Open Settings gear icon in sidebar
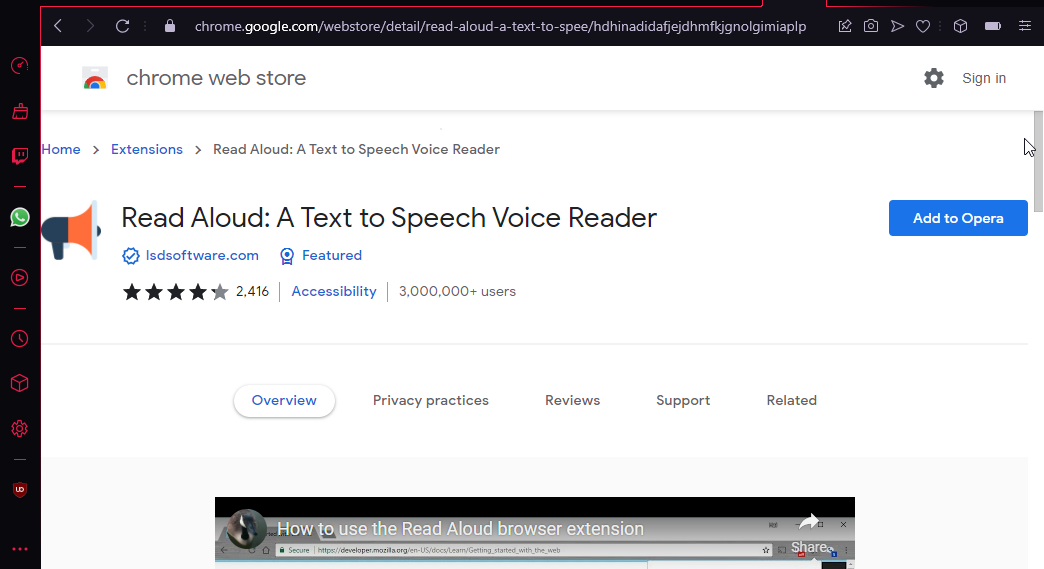Screen dimensions: 1044x569 coord(20,429)
